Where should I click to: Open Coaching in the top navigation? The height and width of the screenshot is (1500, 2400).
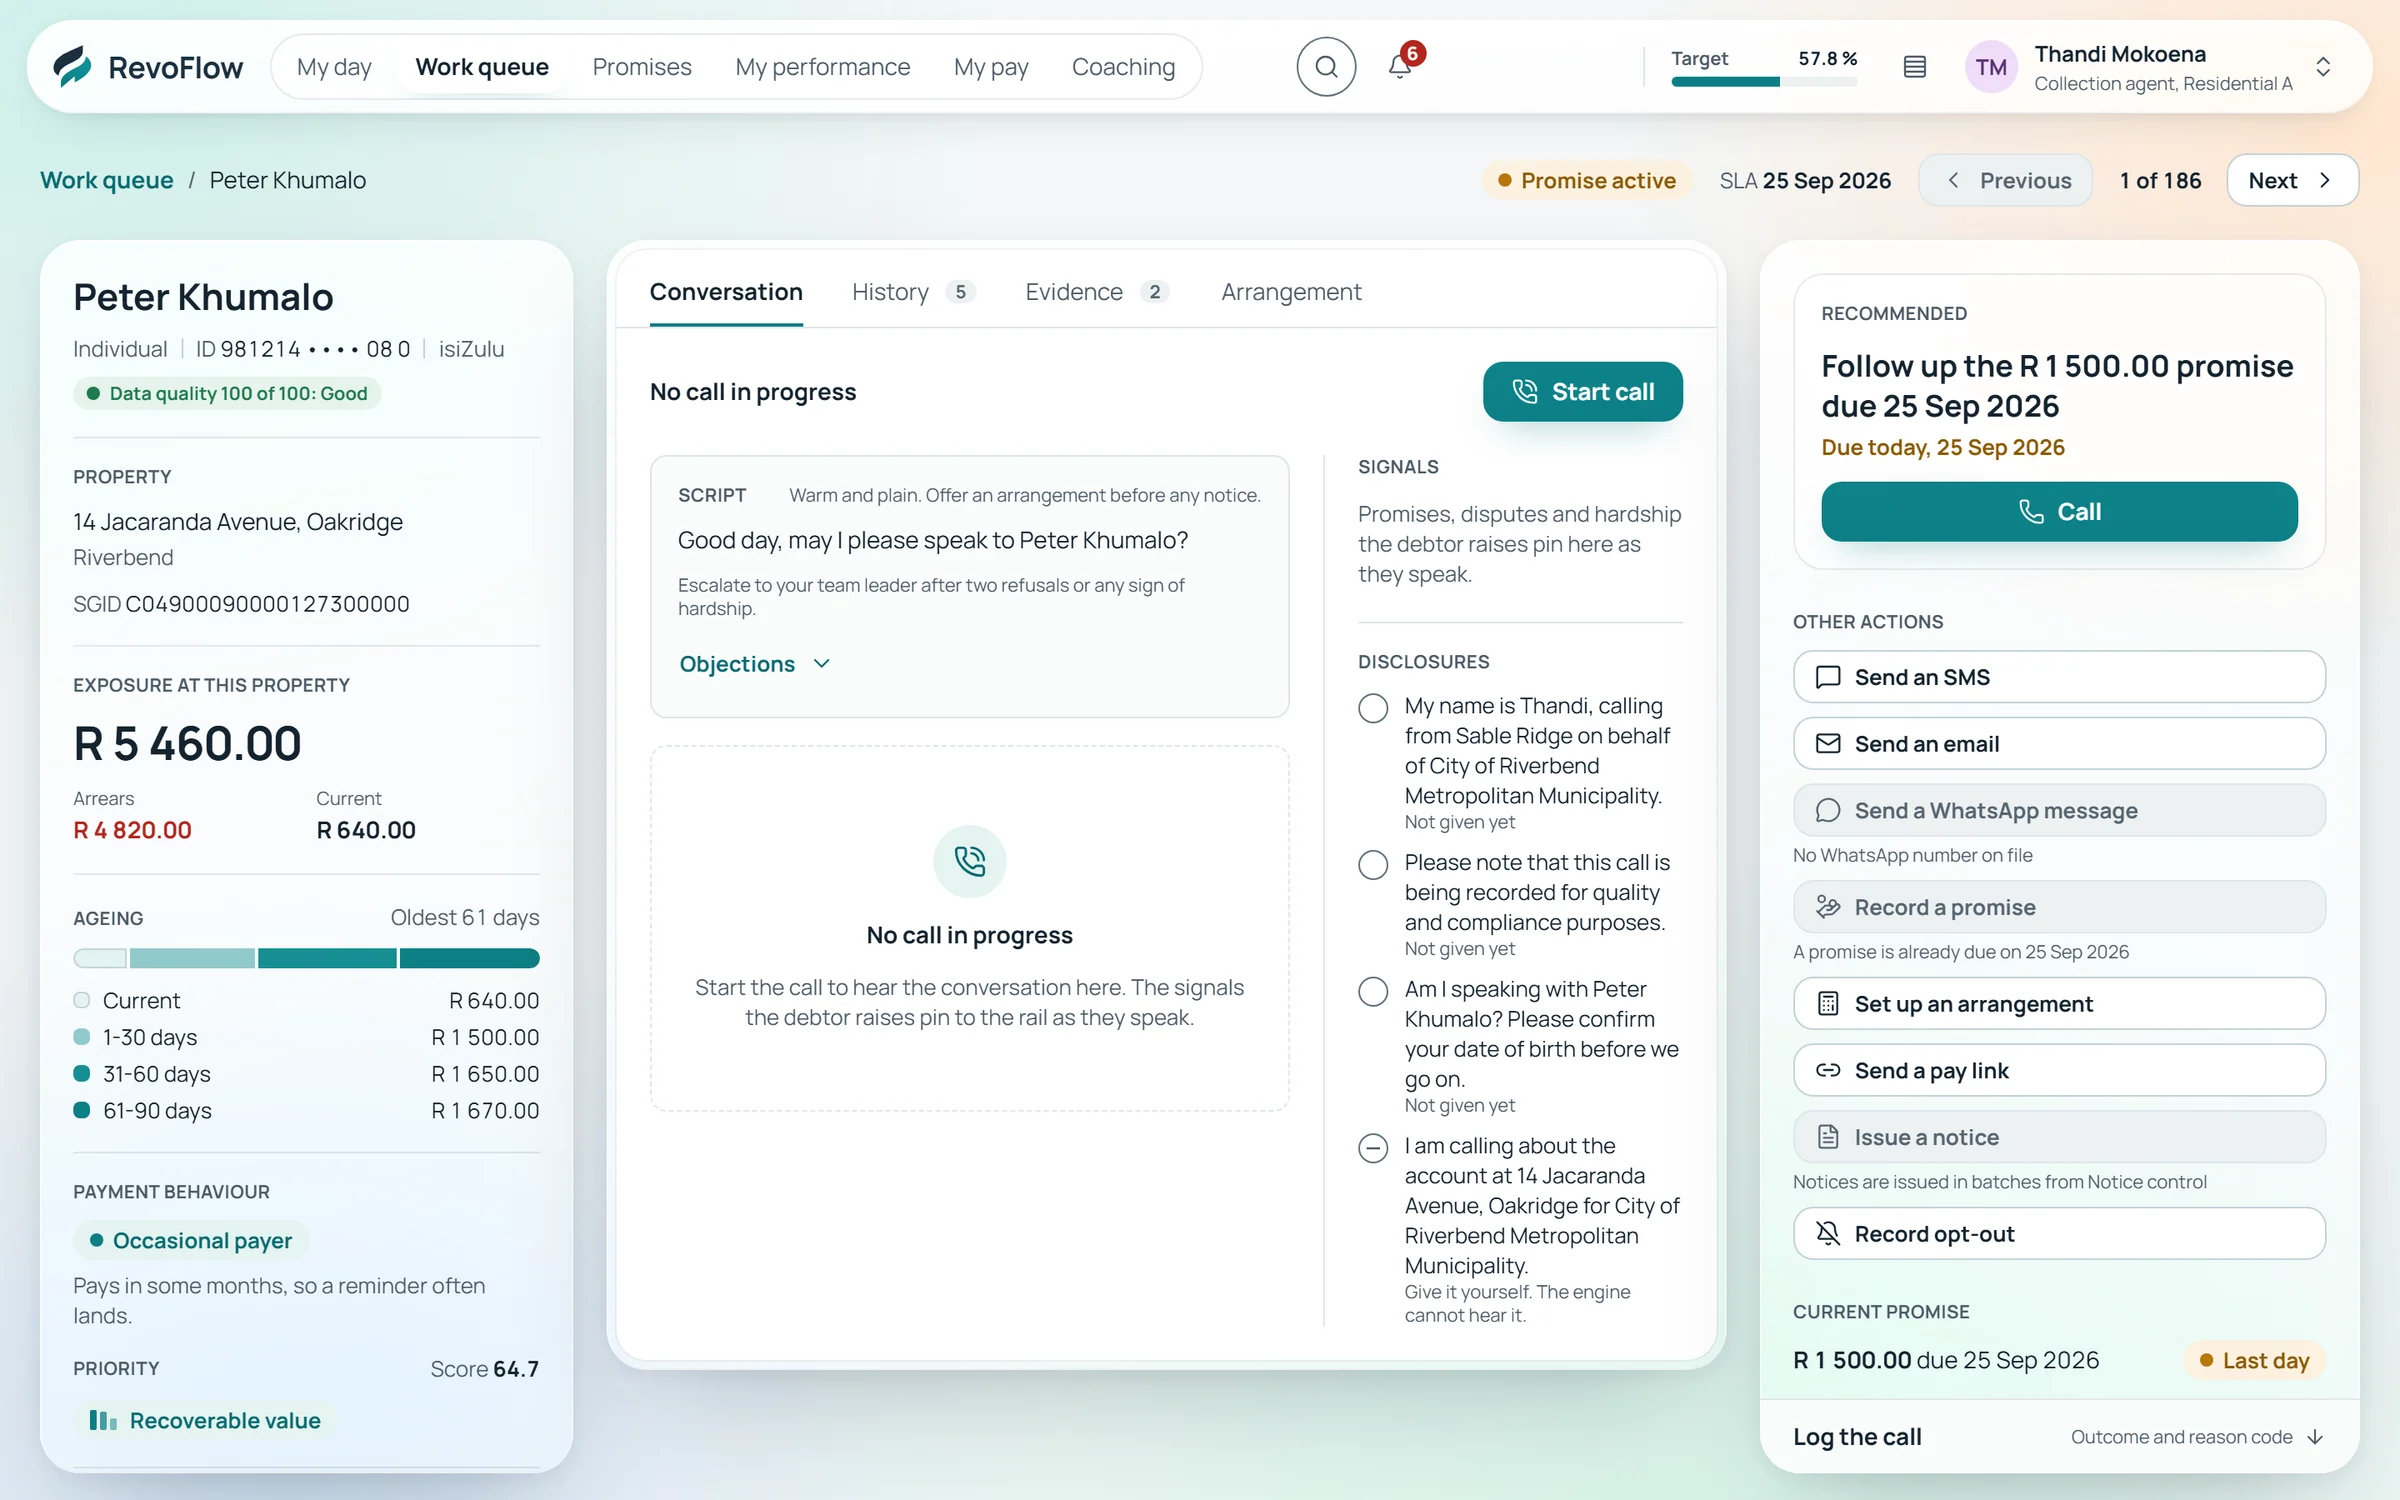click(x=1123, y=67)
